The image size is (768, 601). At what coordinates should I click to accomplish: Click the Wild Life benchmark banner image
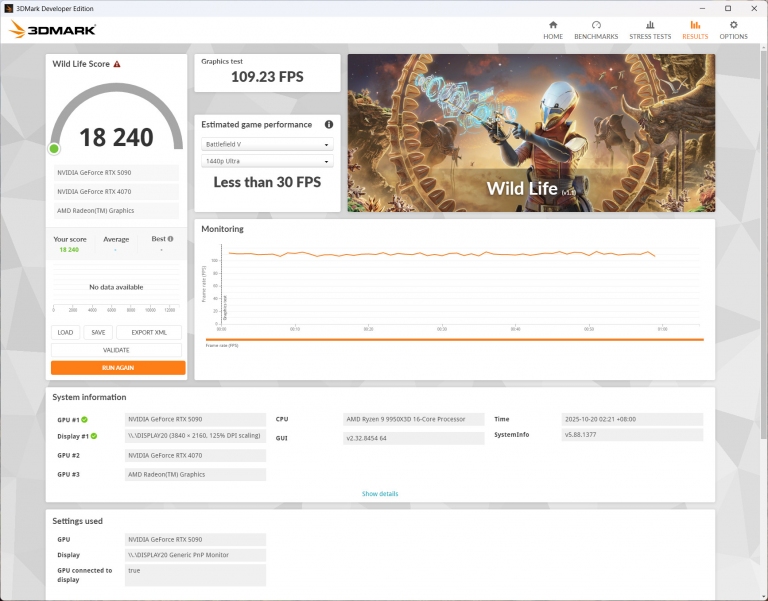(531, 133)
